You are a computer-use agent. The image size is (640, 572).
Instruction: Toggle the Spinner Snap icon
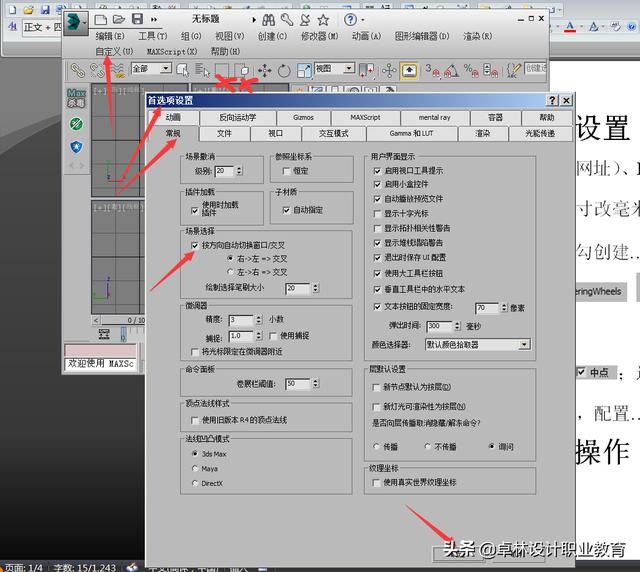pyautogui.click(x=490, y=71)
